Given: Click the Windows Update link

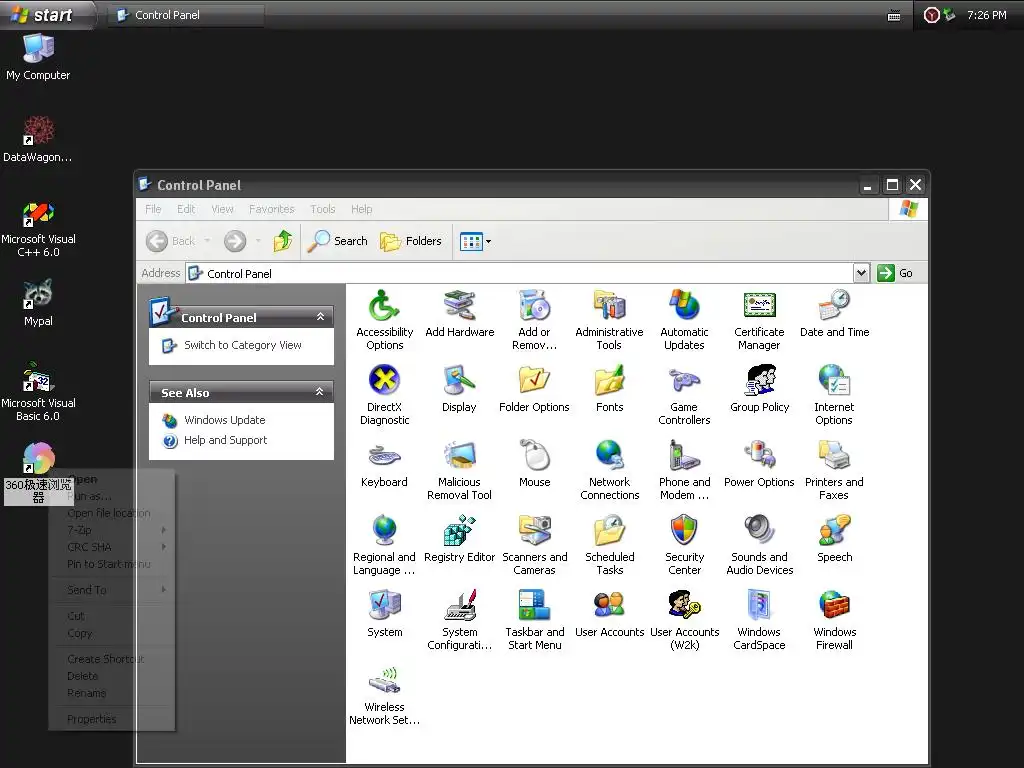Looking at the screenshot, I should coord(225,420).
